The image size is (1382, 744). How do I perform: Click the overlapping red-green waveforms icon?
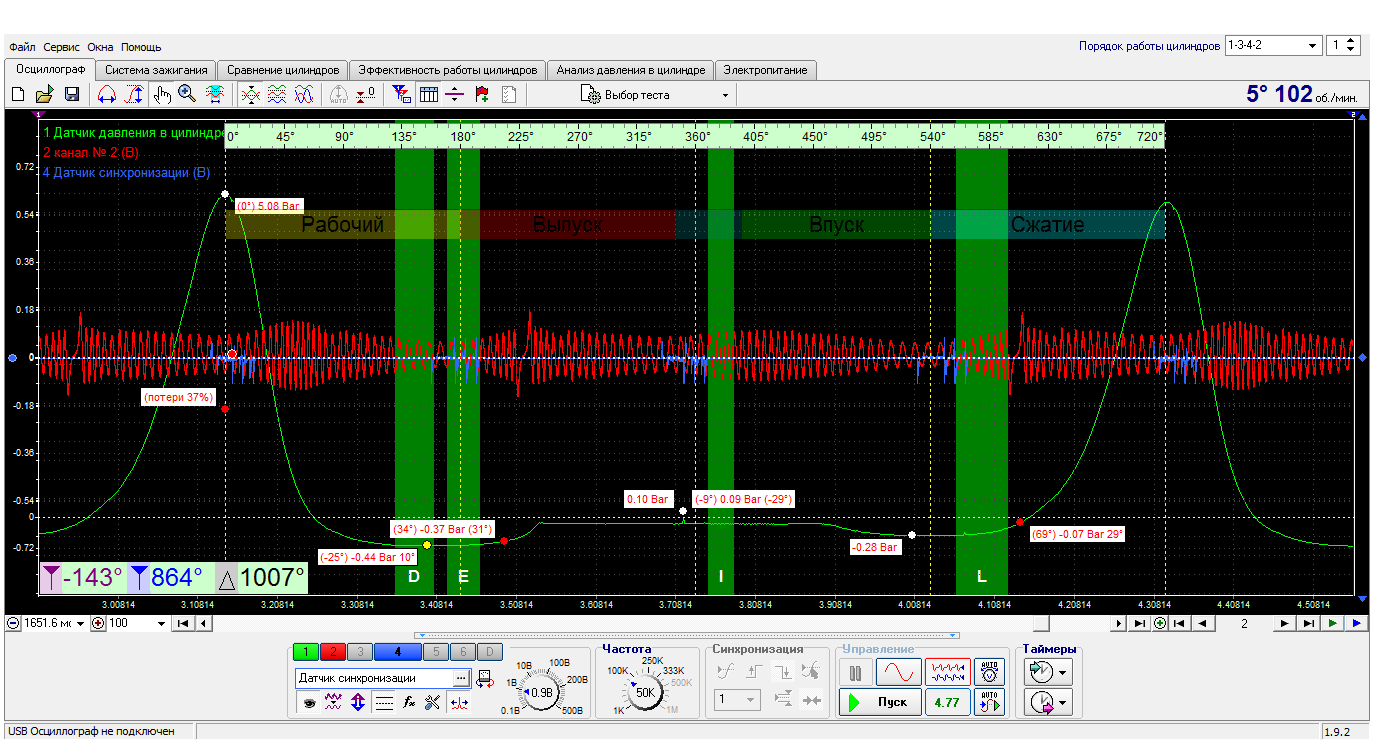[250, 95]
